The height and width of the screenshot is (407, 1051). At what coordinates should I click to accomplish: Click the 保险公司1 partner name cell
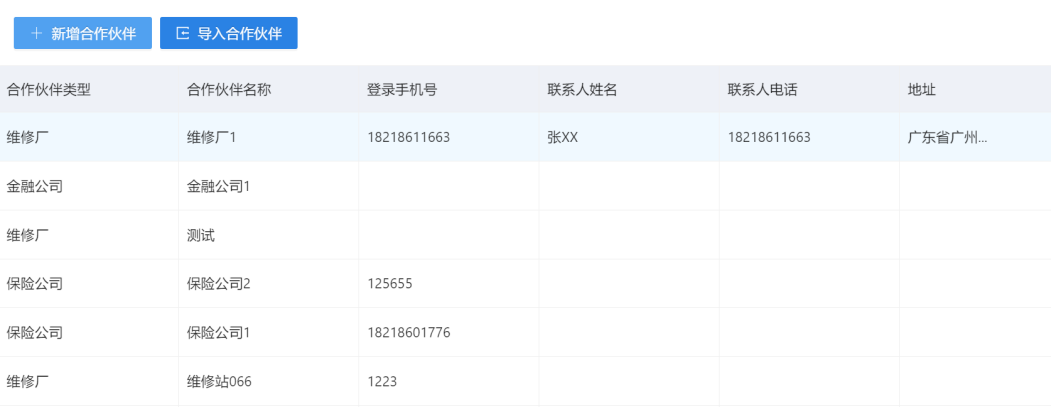click(218, 332)
